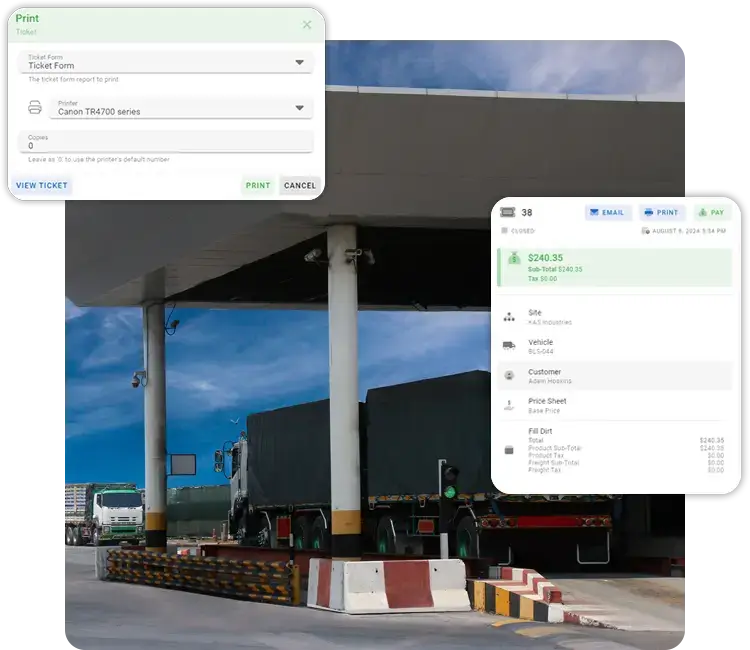
Task: Select the Customer Adam Hoskins row
Action: 615,376
